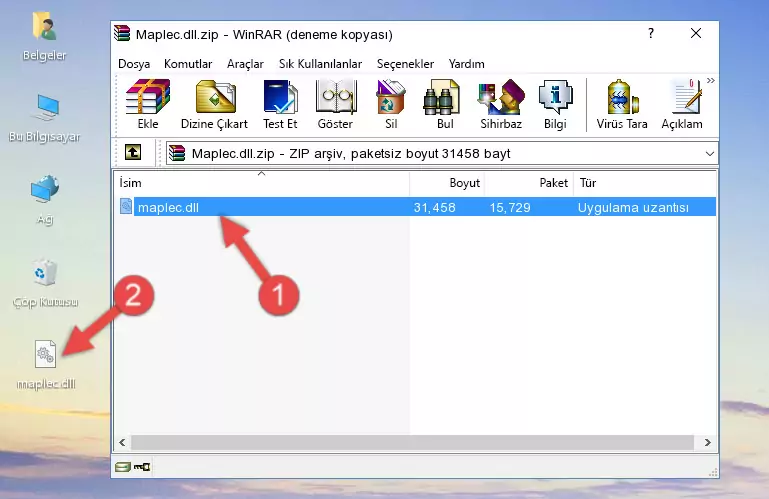Open the Açıklama comment tool
769x499 pixels.
pos(682,104)
